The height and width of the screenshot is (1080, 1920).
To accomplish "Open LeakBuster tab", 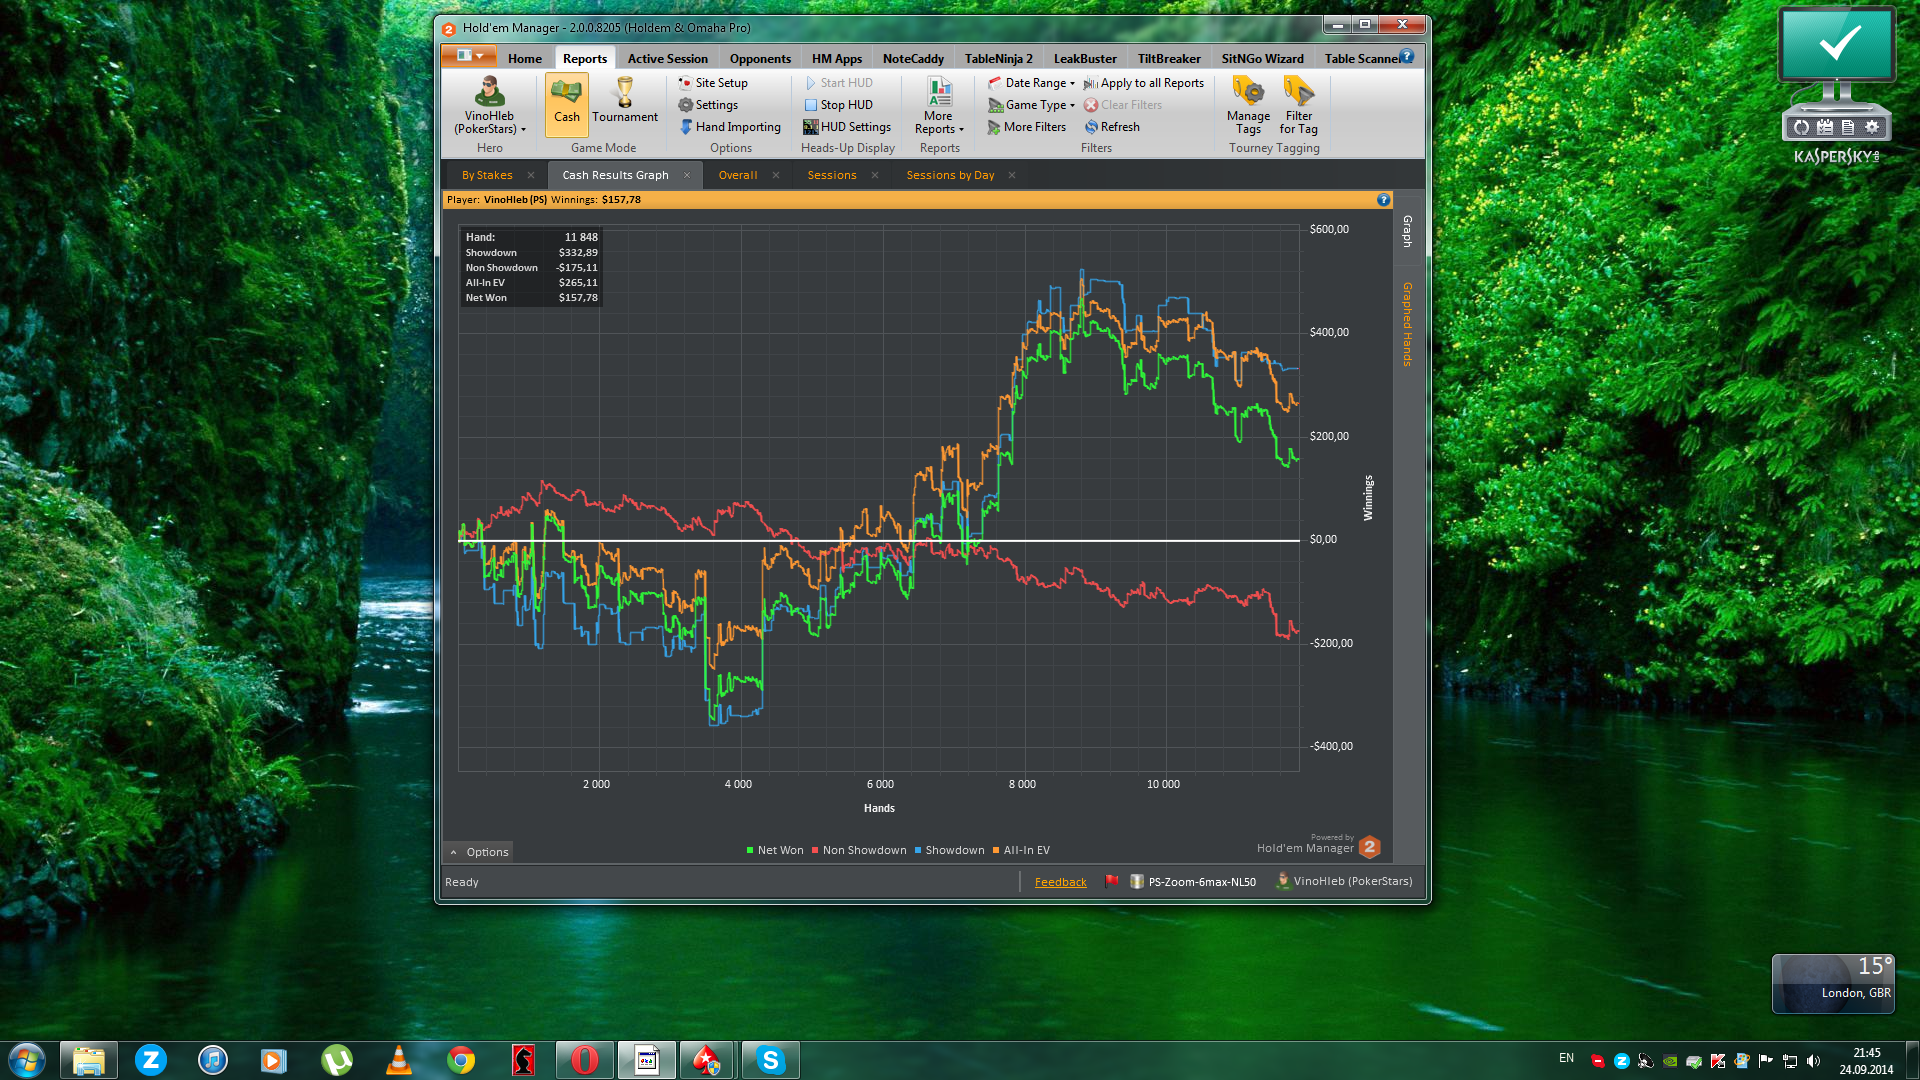I will click(x=1085, y=59).
